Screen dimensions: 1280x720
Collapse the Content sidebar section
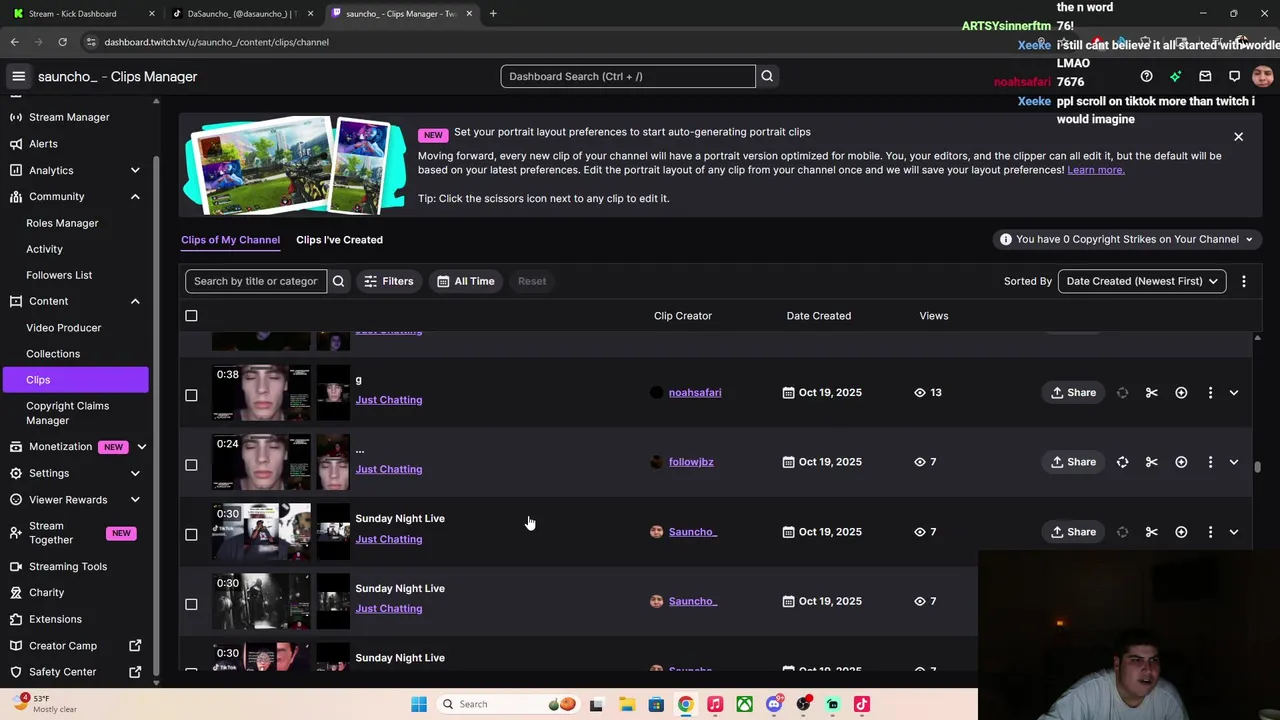[x=135, y=301]
